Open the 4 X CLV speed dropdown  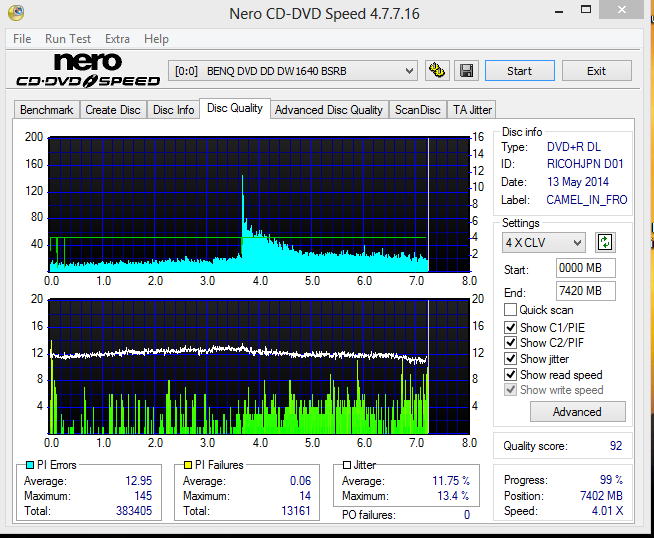pos(543,242)
